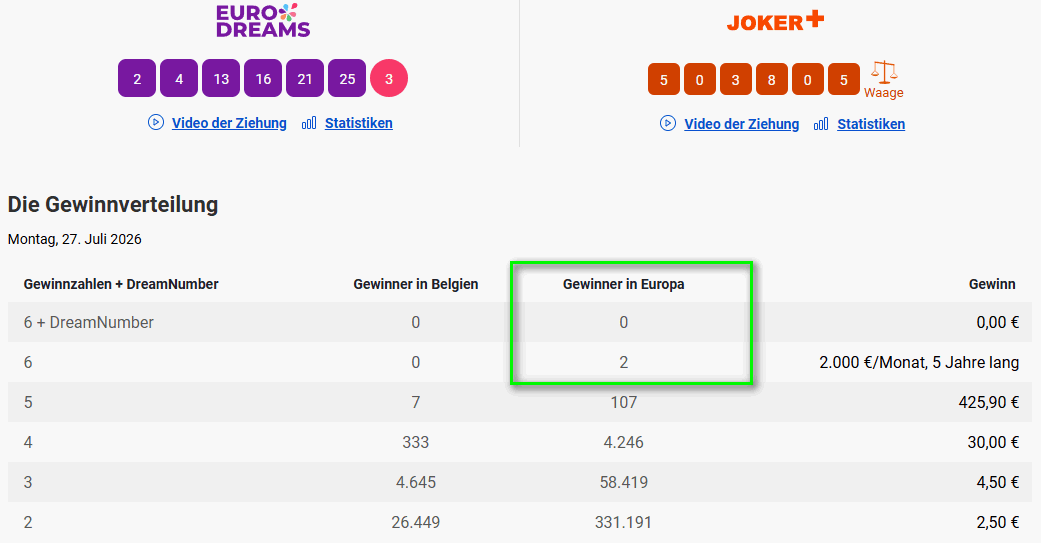Click the EuroDreams logo
The image size is (1041, 543).
pos(263,21)
